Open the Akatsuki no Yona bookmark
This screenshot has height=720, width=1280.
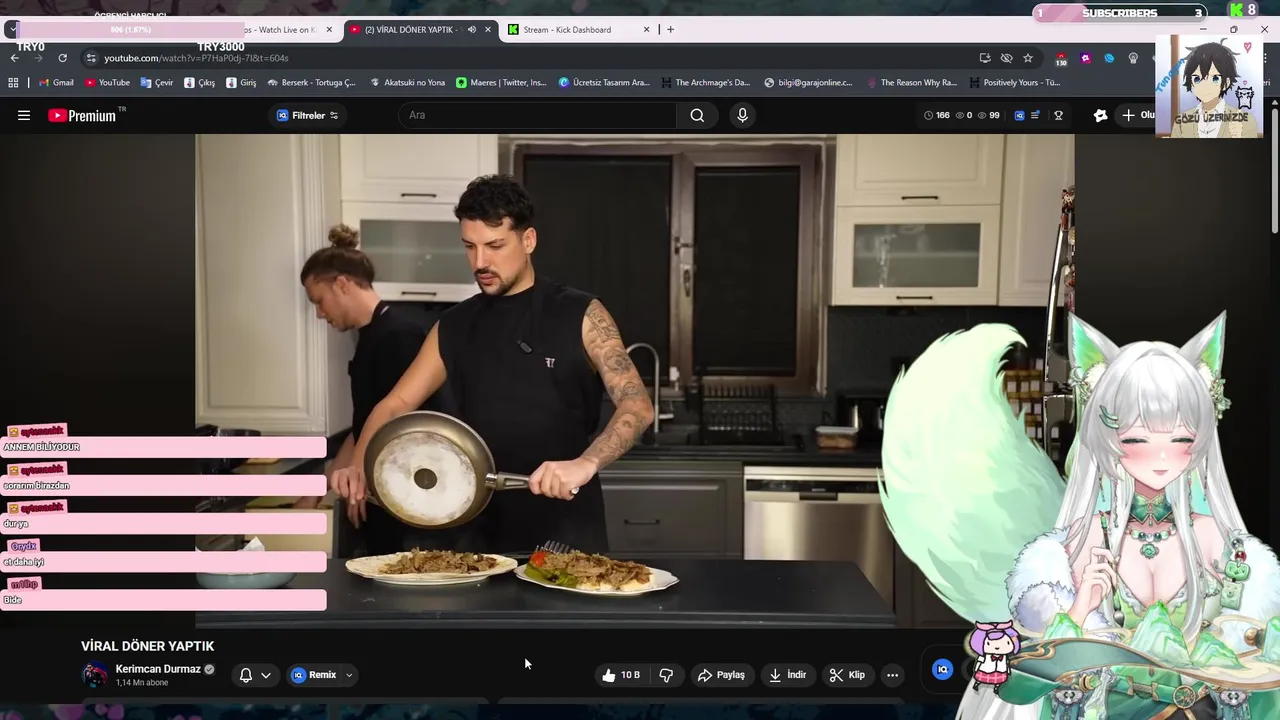coord(407,83)
